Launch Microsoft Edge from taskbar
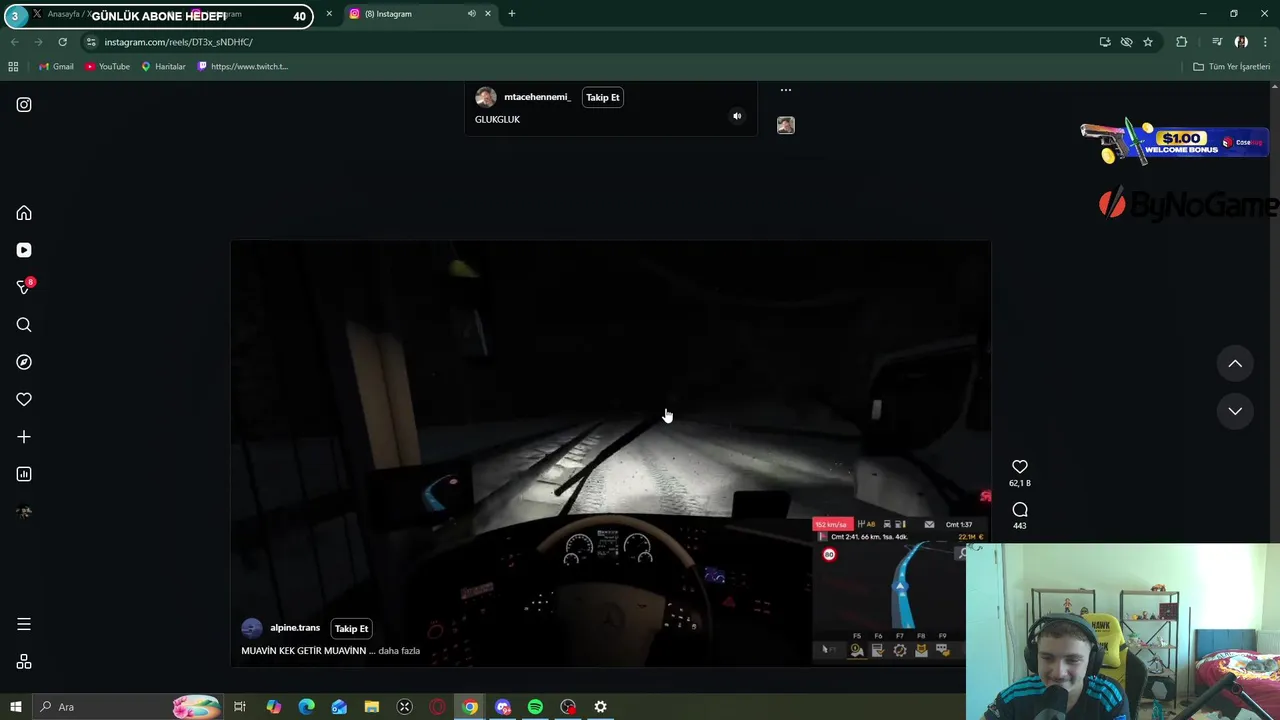1280x720 pixels. tap(306, 707)
